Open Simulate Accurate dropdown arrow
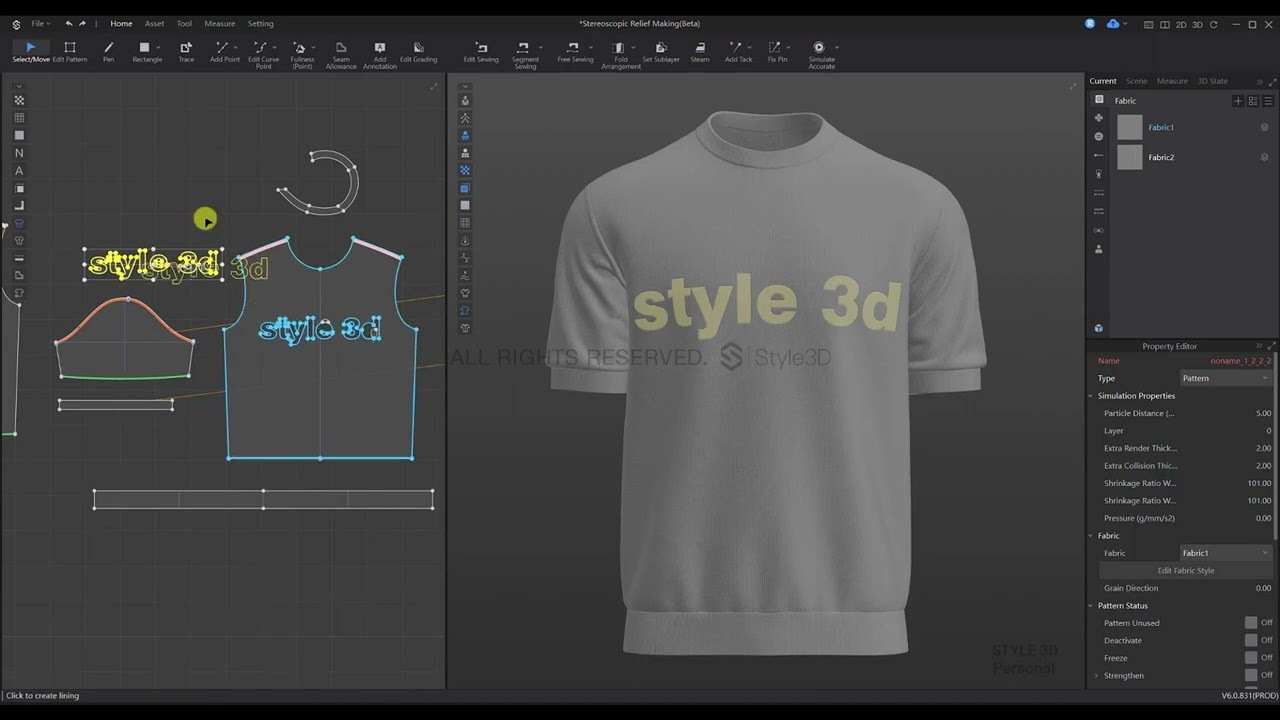Screen dimensions: 1280x720 (x=836, y=47)
